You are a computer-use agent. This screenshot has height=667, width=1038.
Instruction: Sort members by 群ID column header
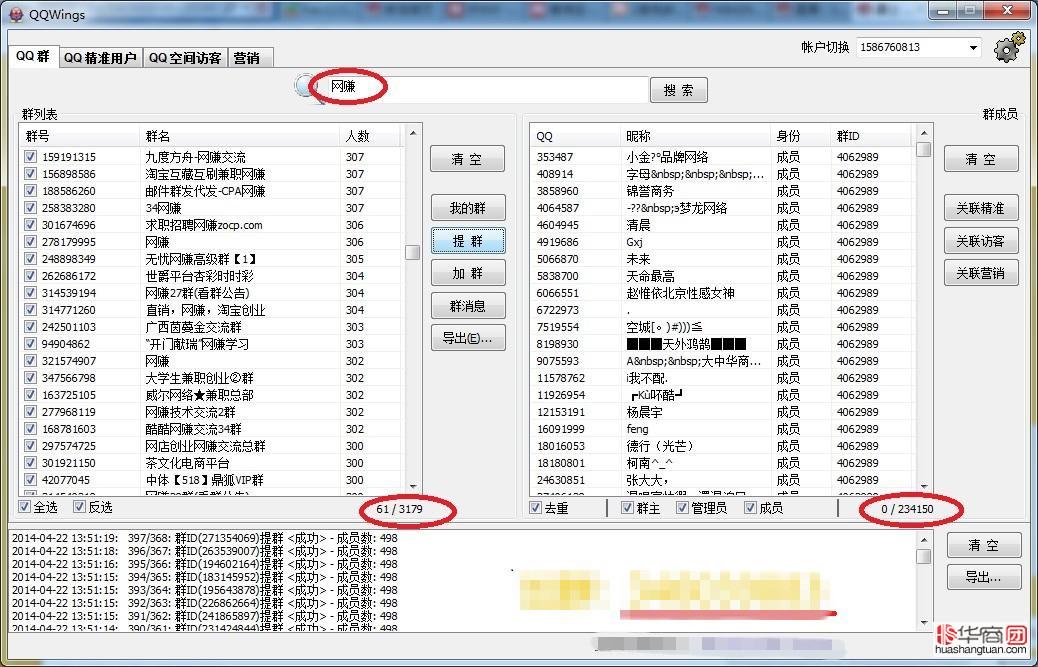coord(871,136)
